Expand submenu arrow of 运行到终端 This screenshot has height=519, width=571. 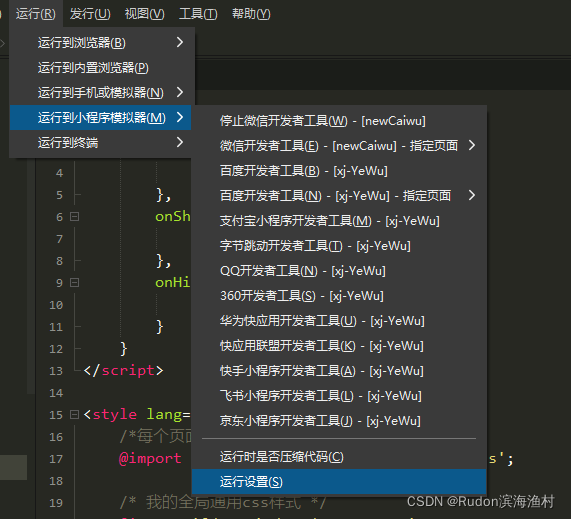[180, 142]
